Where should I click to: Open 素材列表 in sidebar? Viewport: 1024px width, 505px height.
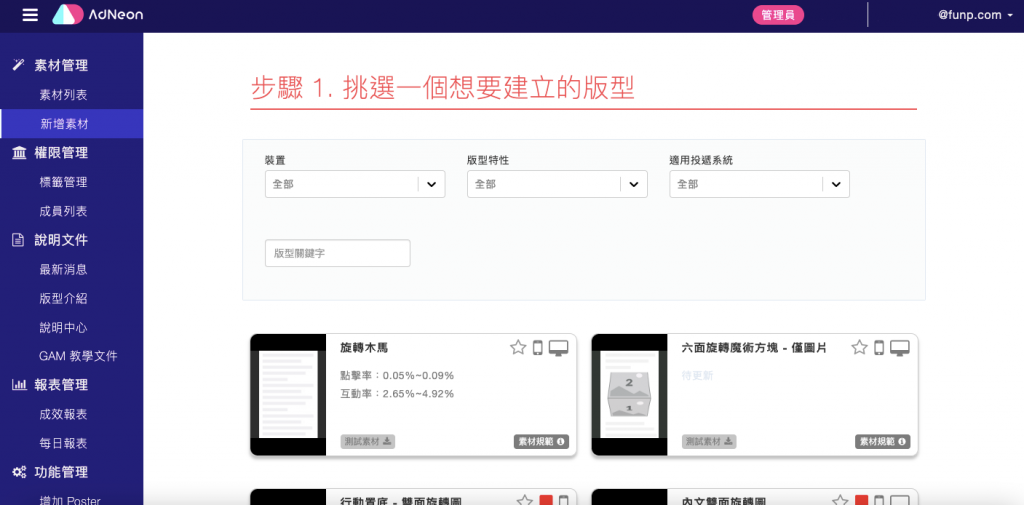[63, 95]
